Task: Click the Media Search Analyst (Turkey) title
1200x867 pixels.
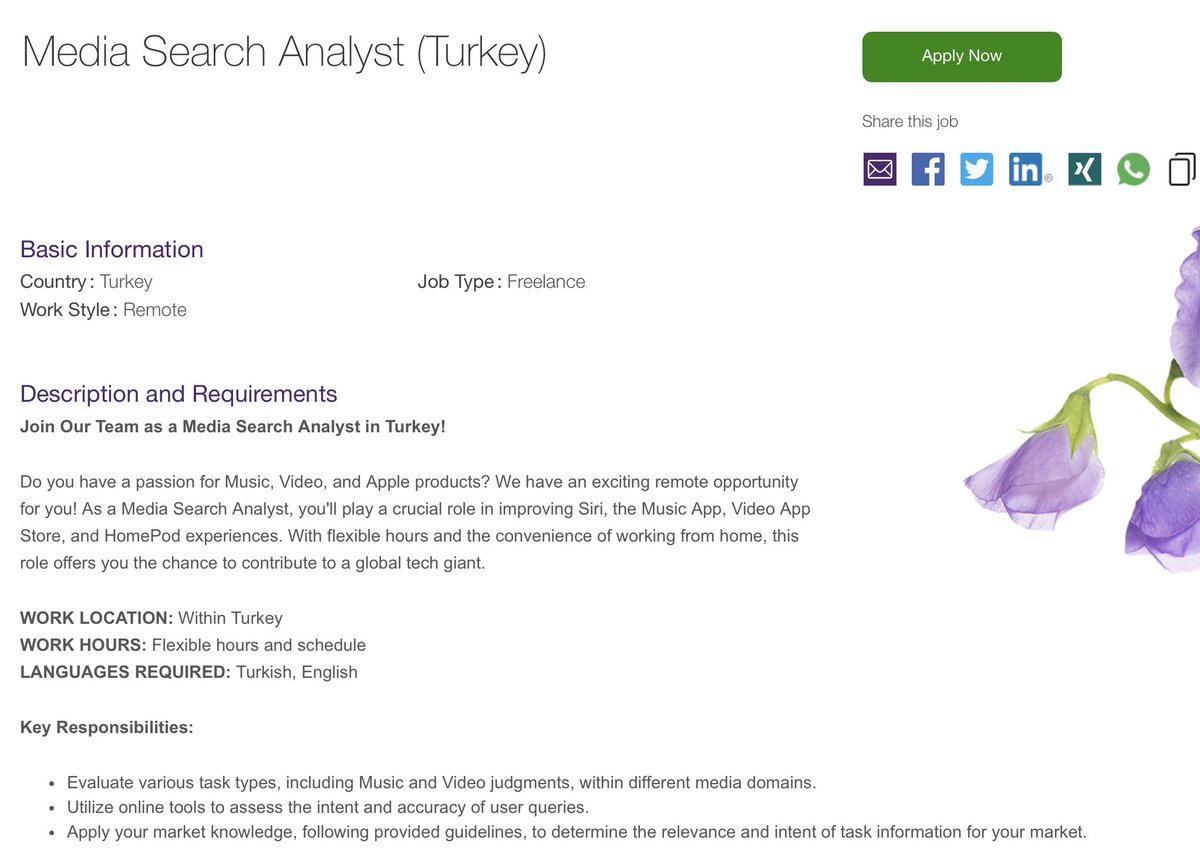Action: [x=284, y=52]
